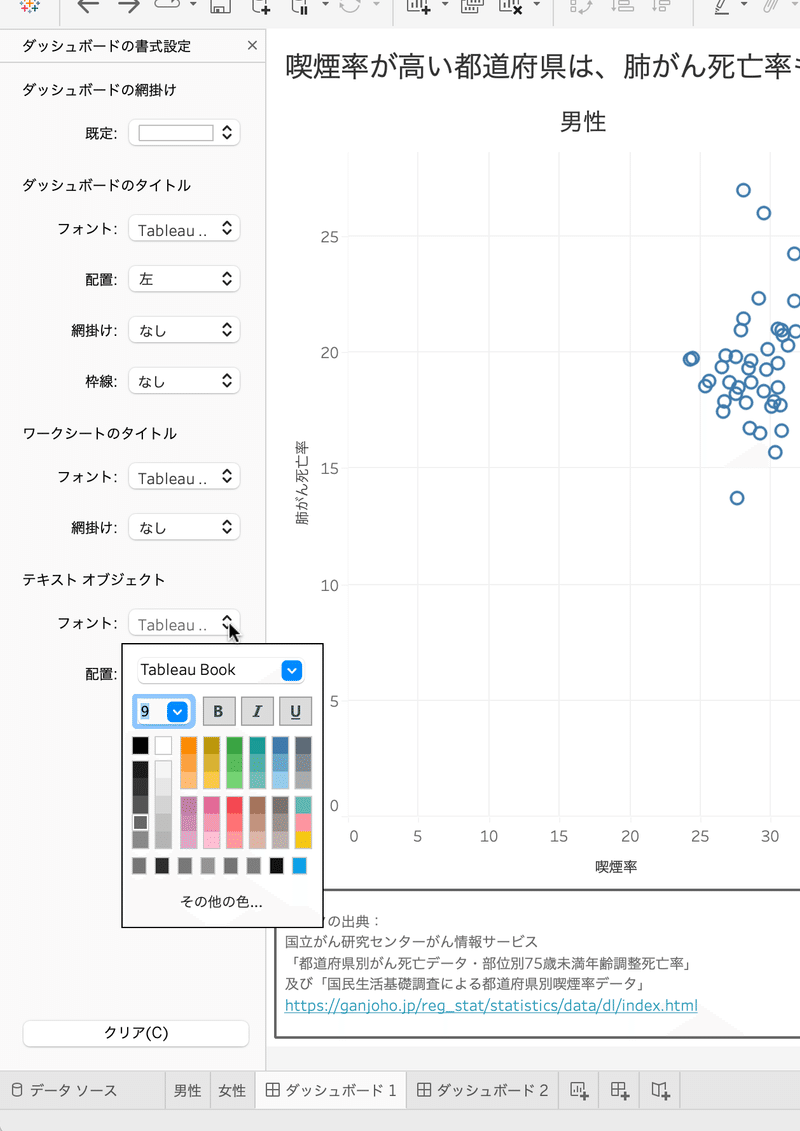Viewport: 800px width, 1131px height.
Task: Switch to the ダッシュボード 2 tab
Action: 483,1090
